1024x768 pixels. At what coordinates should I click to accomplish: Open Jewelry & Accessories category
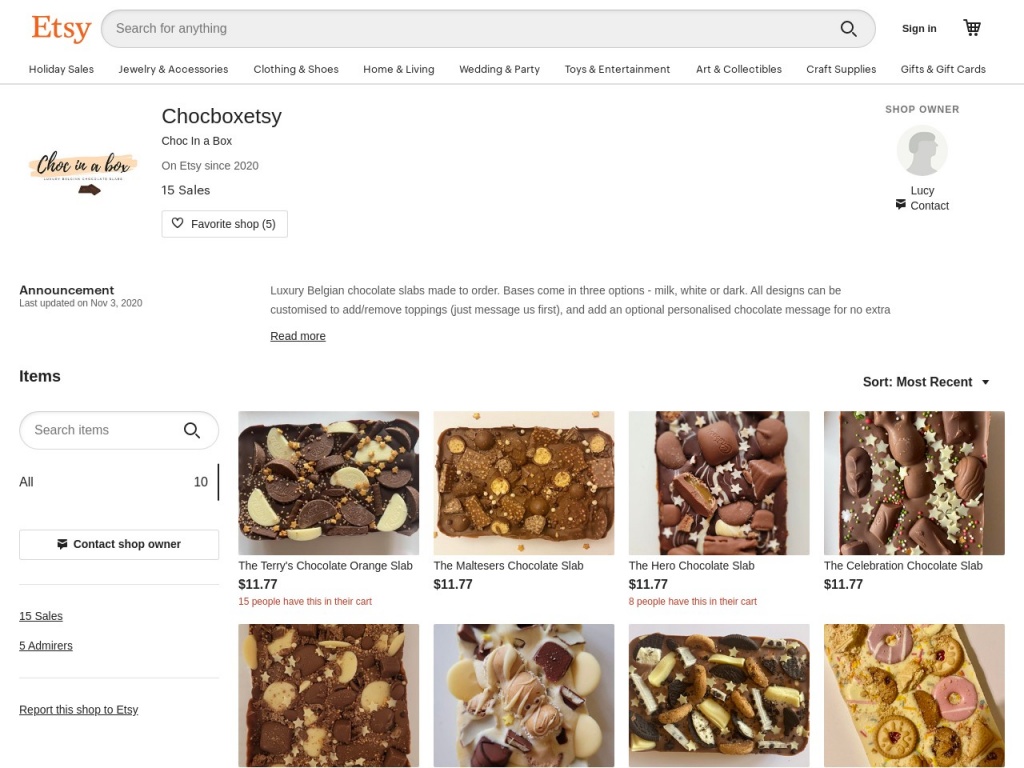[x=173, y=69]
